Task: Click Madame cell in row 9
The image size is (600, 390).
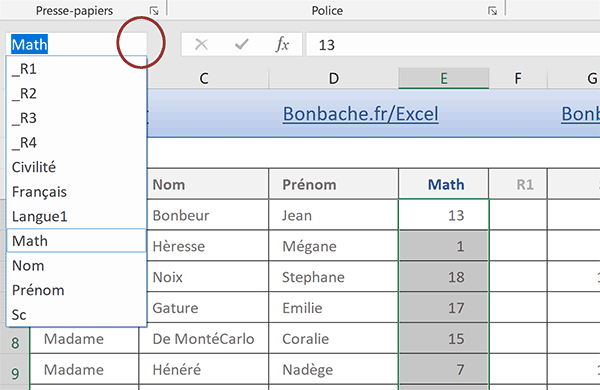Action: (x=84, y=369)
